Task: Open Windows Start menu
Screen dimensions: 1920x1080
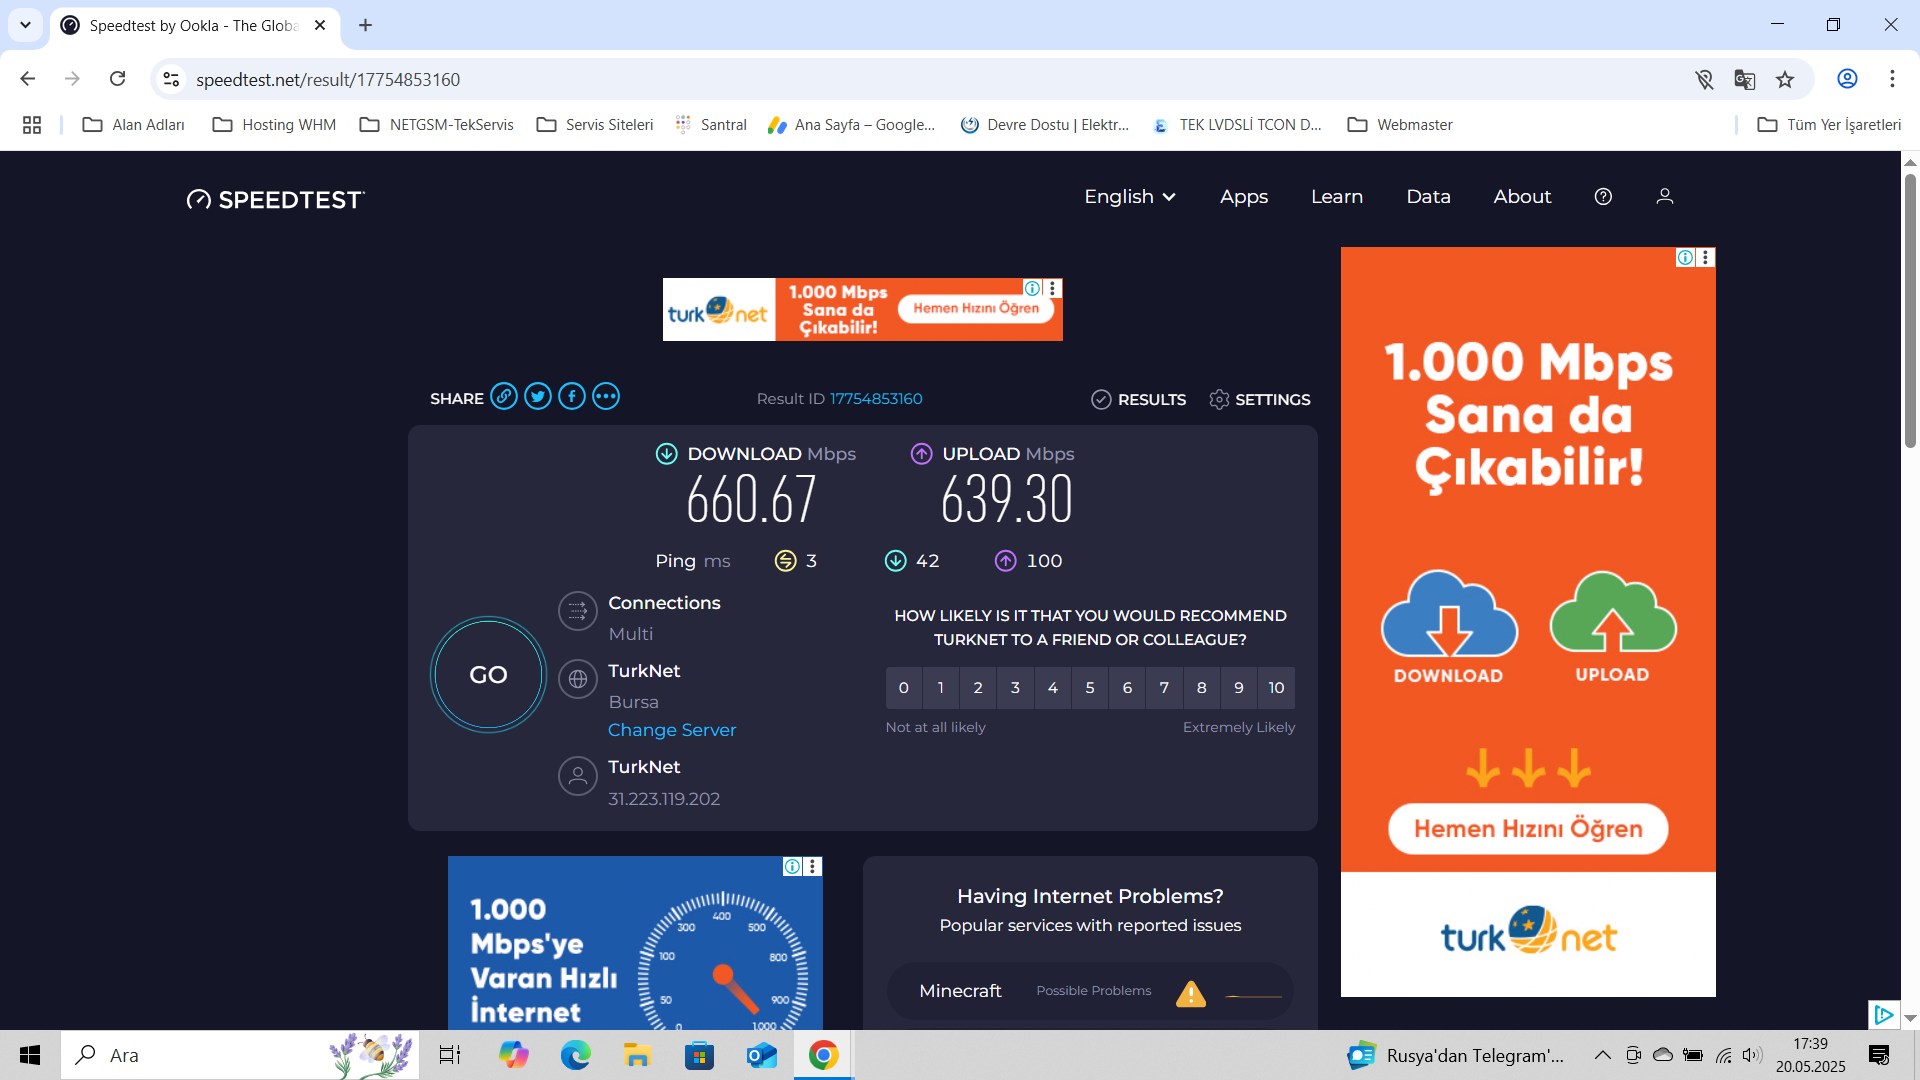Action: [30, 1055]
